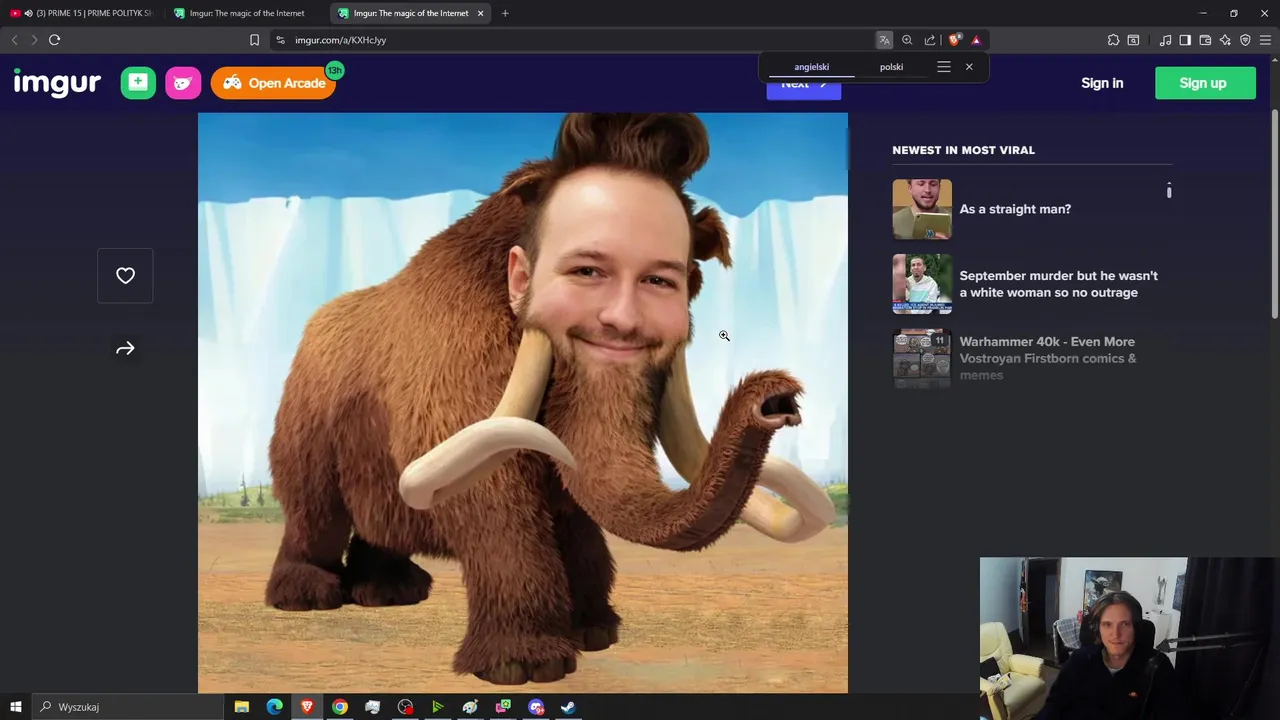
Task: Click the Sign up button
Action: point(1205,83)
